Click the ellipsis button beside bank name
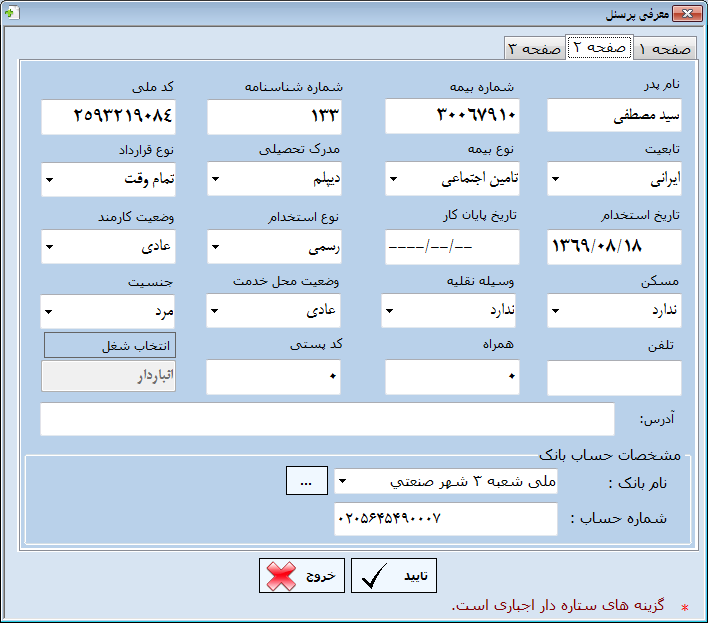The width and height of the screenshot is (708, 623). coord(306,481)
